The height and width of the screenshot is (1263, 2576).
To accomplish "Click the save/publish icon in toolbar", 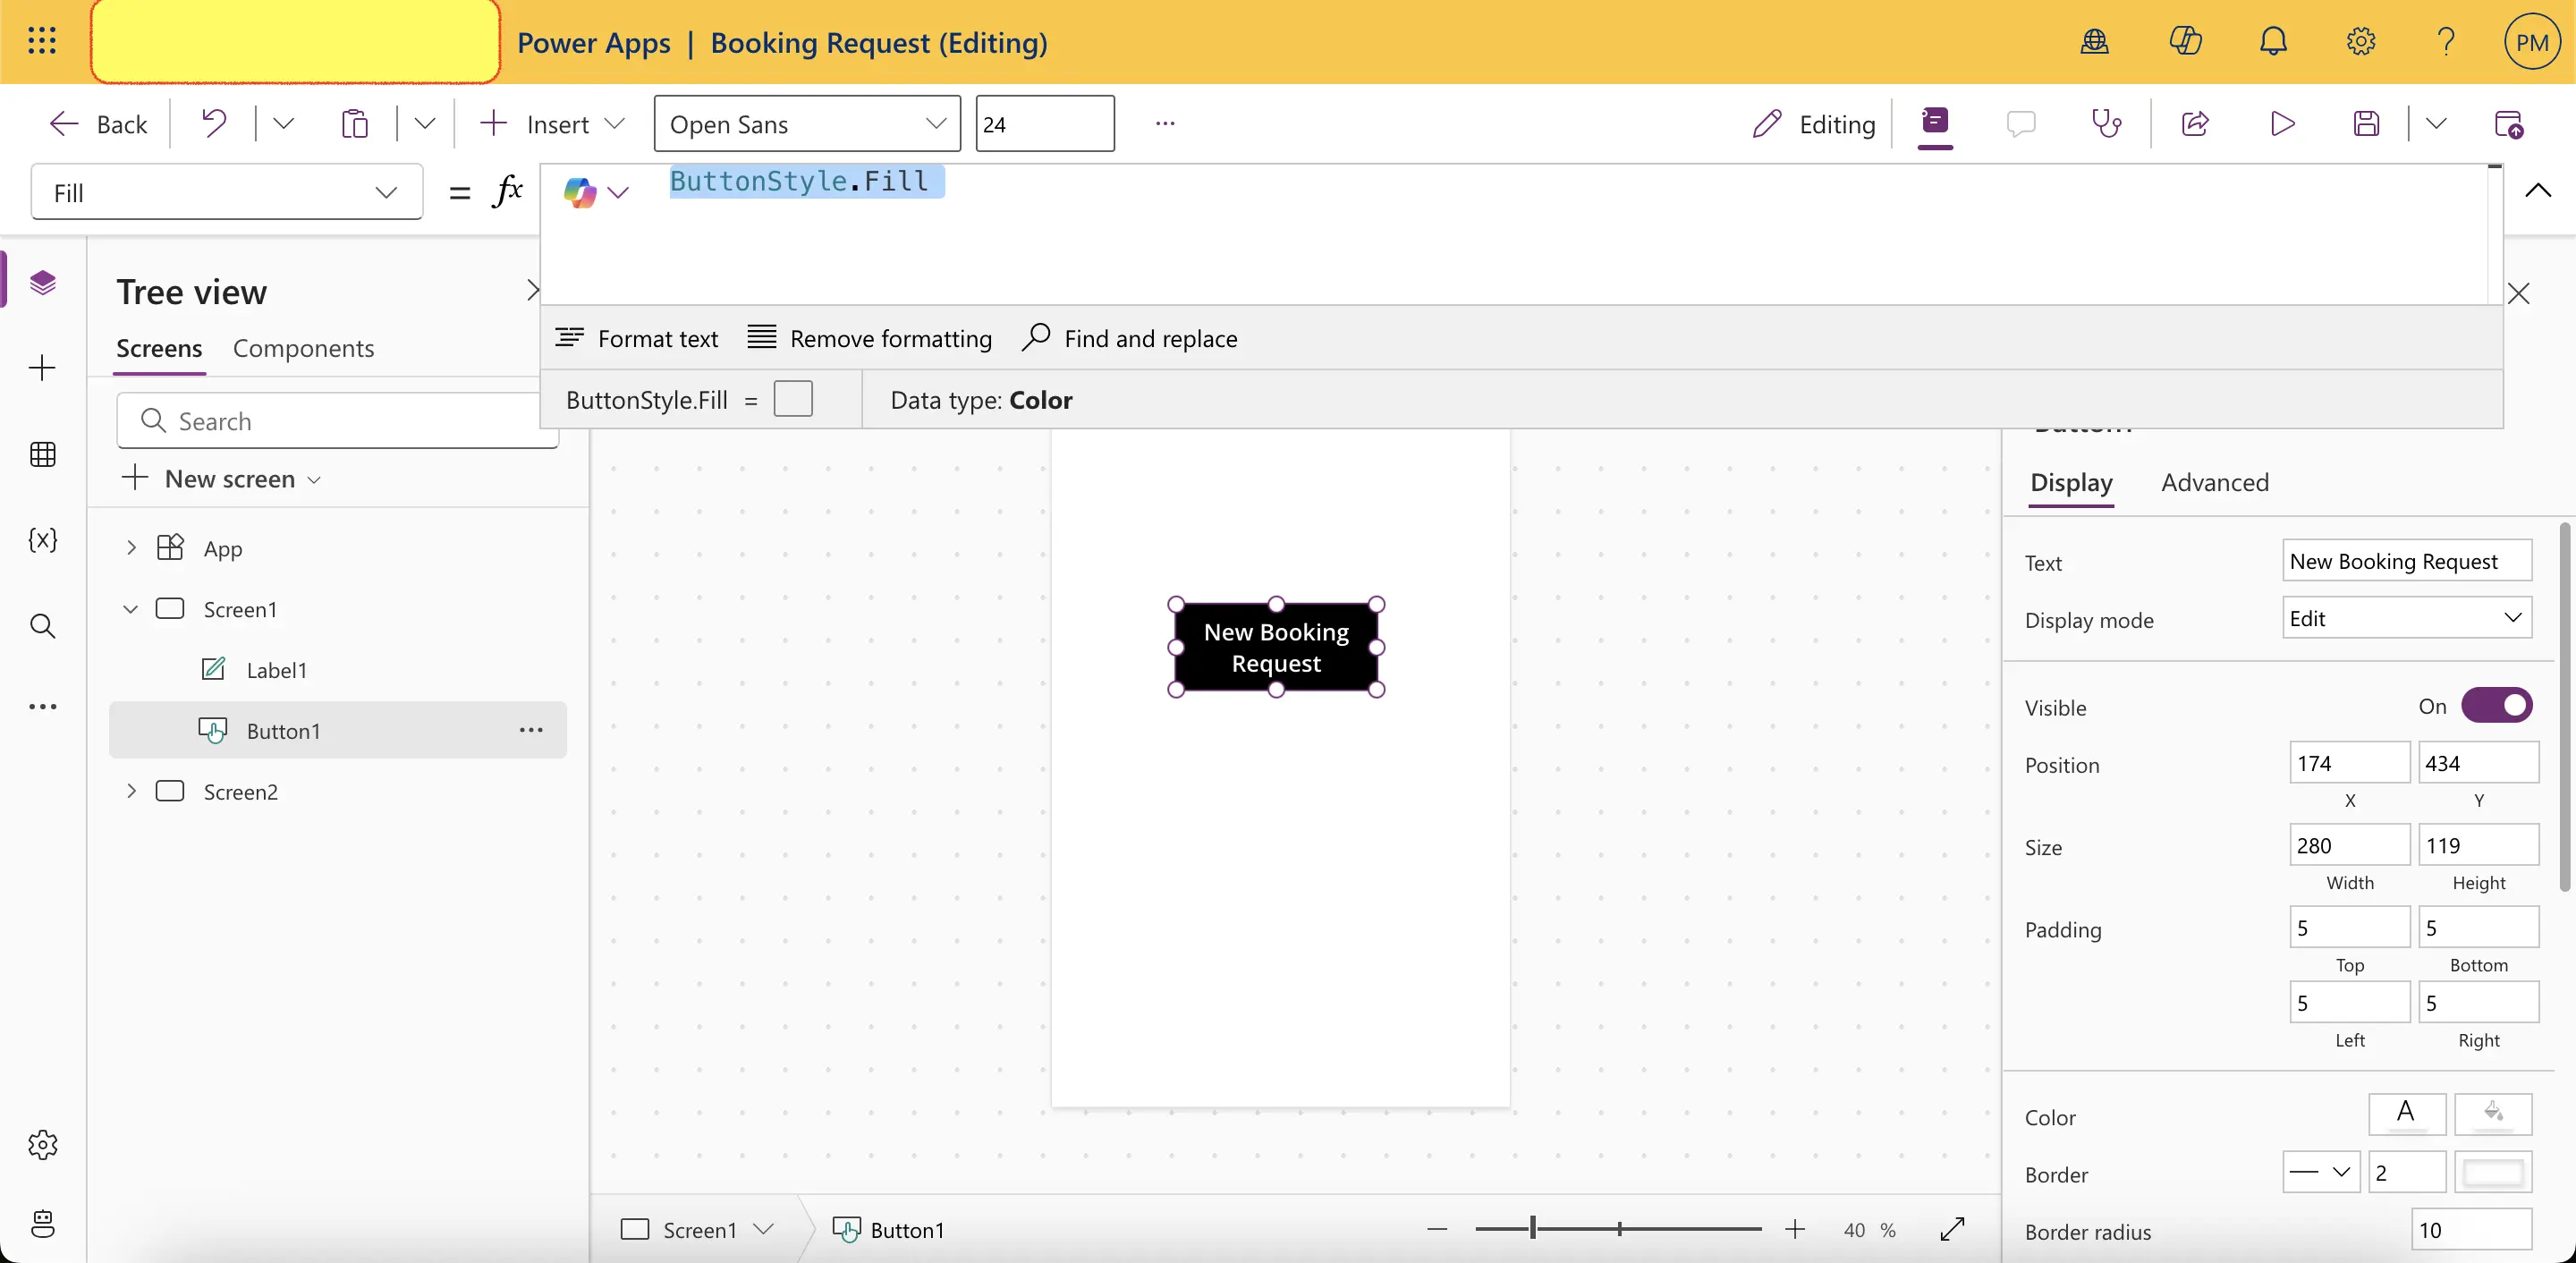I will coord(2368,123).
